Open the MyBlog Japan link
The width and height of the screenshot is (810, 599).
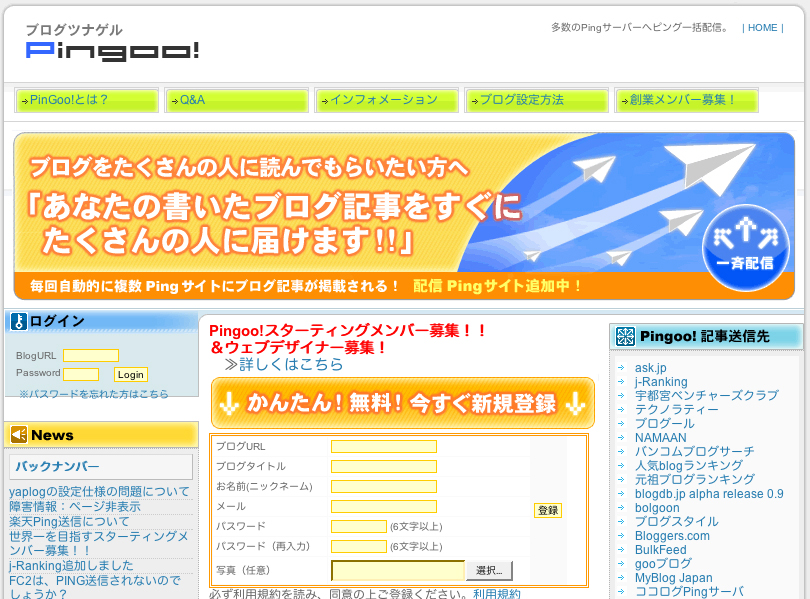pyautogui.click(x=674, y=578)
